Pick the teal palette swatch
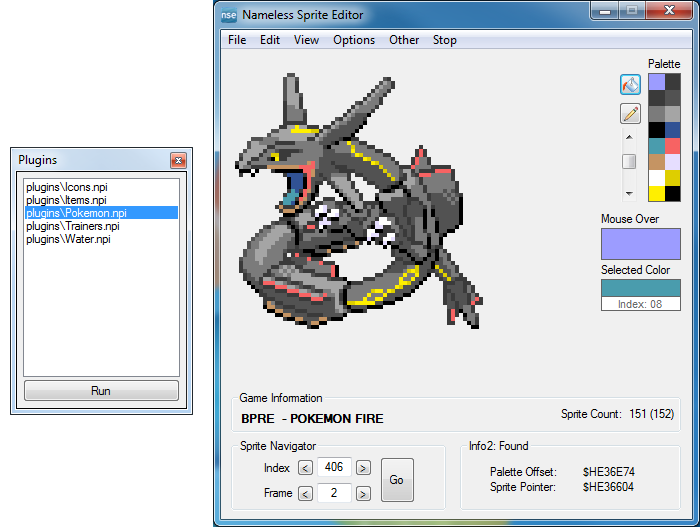The height and width of the screenshot is (527, 700). click(x=657, y=146)
